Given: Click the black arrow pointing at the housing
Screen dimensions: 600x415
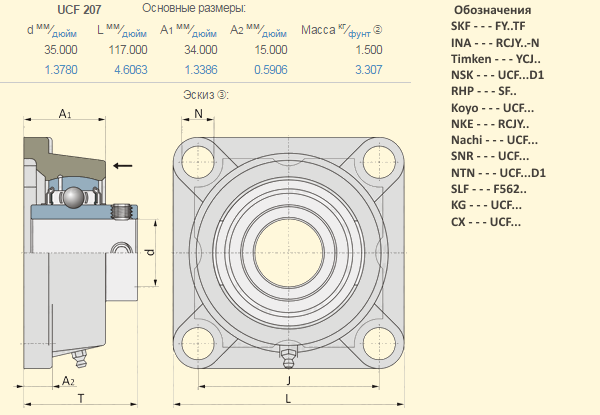Looking at the screenshot, I should [123, 165].
